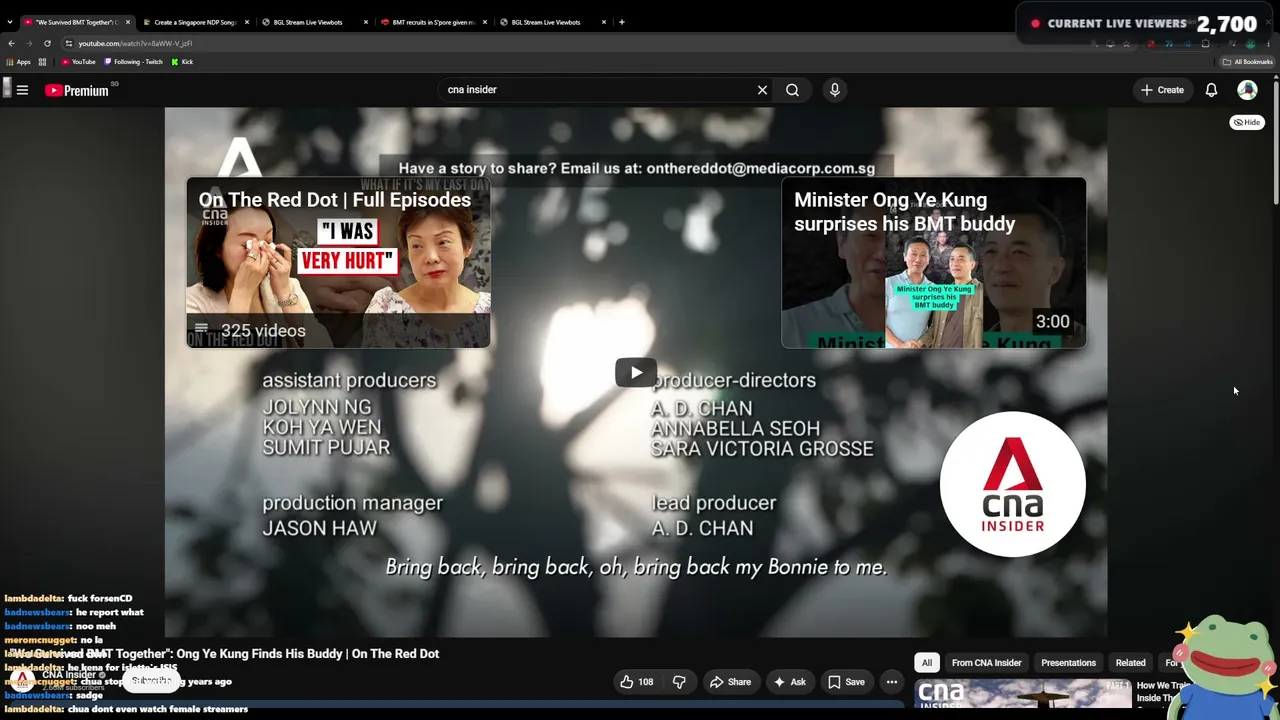The image size is (1280, 720).
Task: Click the "Have a story to share?" email text
Action: coord(636,168)
